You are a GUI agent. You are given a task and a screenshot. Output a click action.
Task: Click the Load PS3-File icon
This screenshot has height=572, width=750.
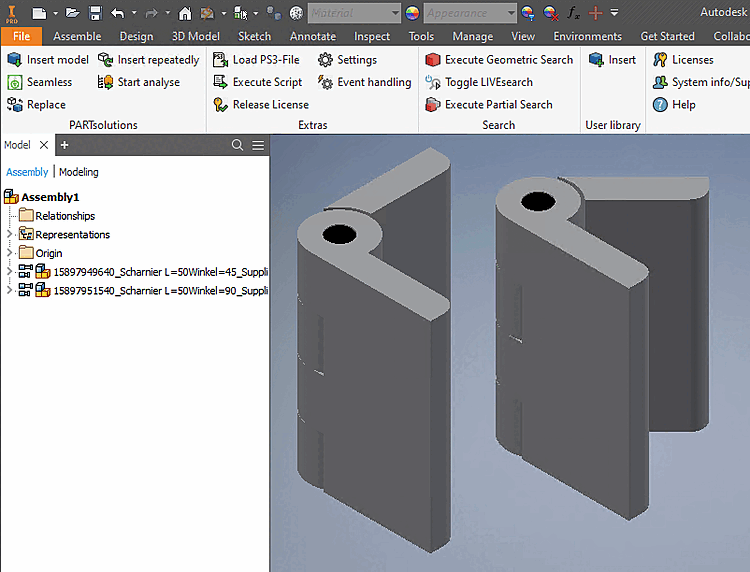pos(221,60)
